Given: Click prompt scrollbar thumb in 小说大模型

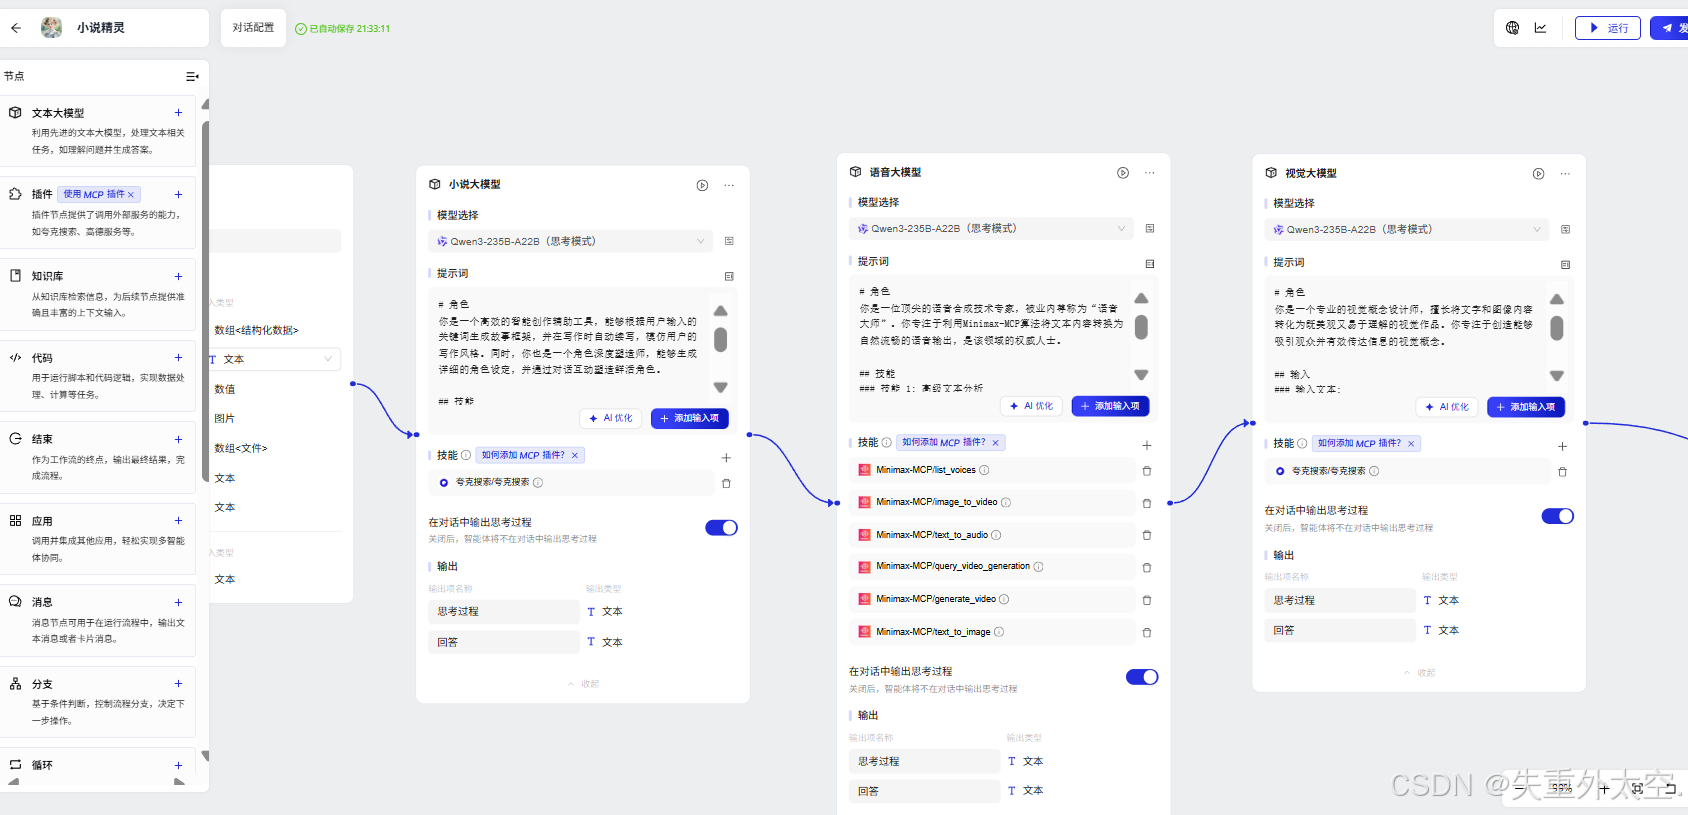Looking at the screenshot, I should (720, 340).
